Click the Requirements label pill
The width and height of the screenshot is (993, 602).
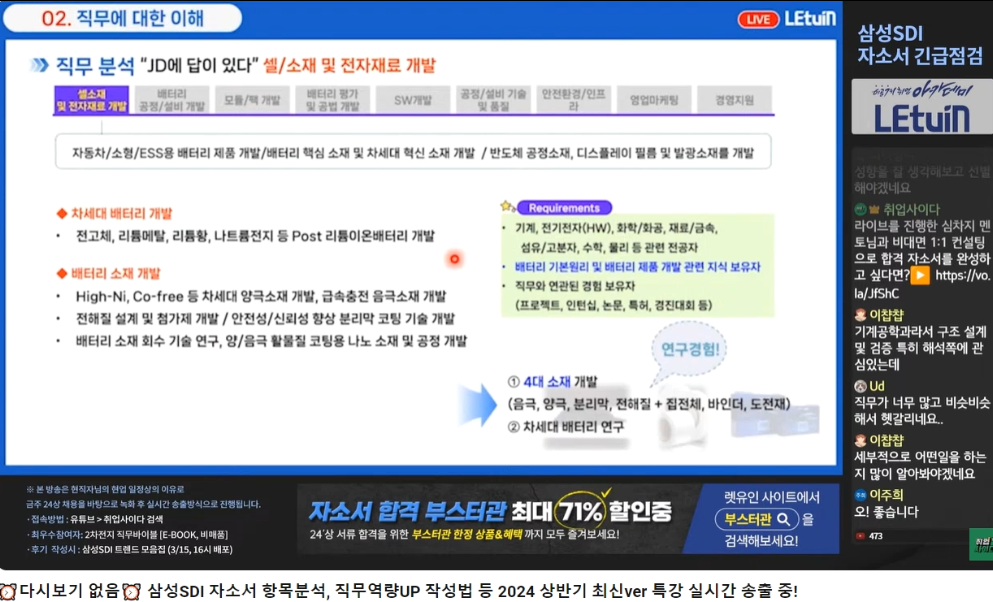(564, 208)
